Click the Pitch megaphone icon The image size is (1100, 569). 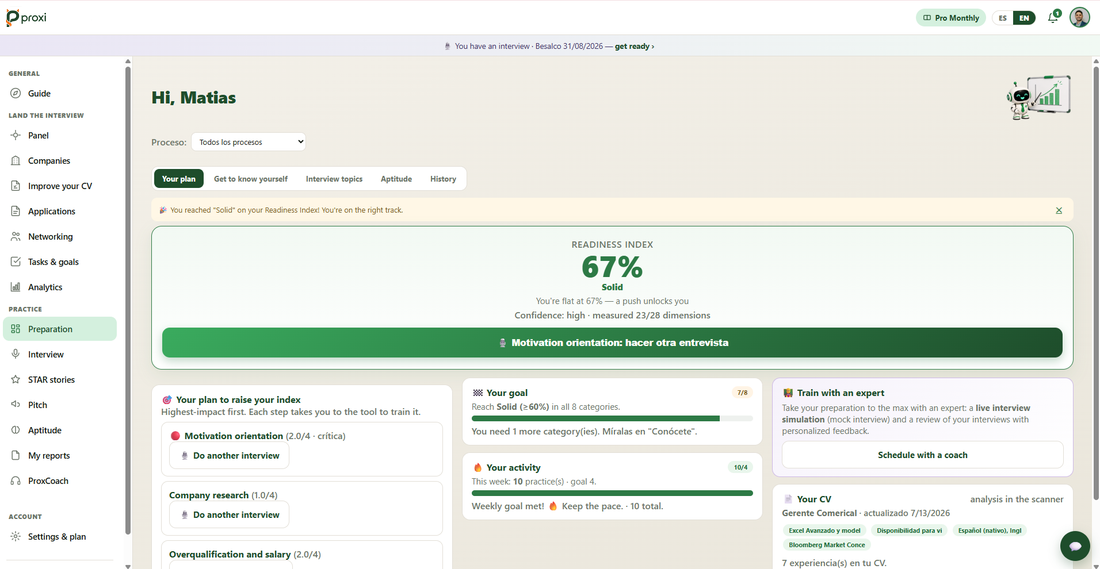coord(15,405)
